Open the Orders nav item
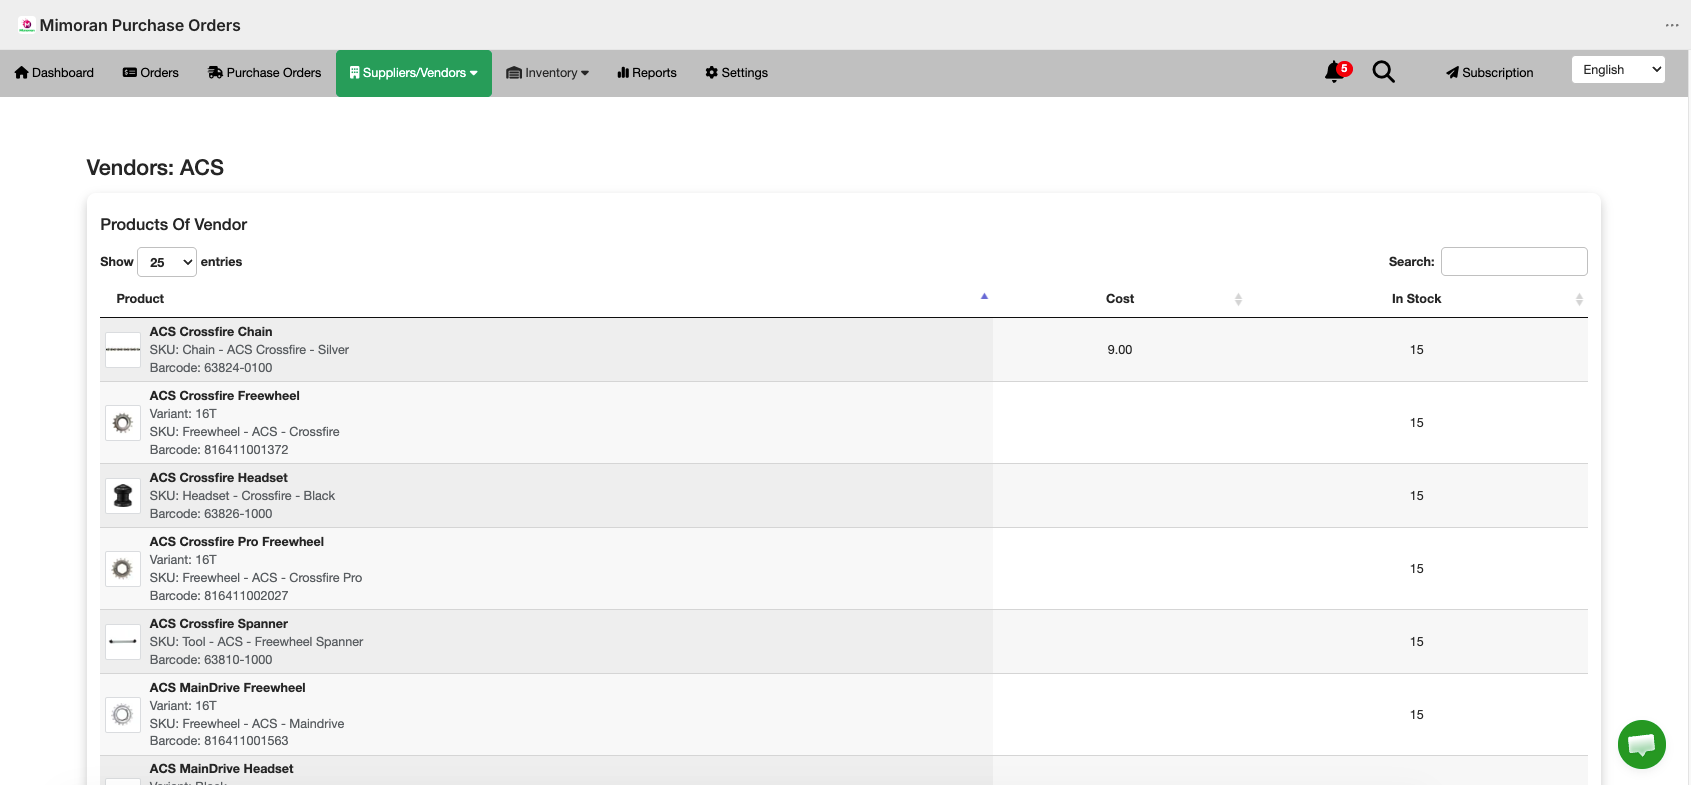1691x785 pixels. [151, 73]
